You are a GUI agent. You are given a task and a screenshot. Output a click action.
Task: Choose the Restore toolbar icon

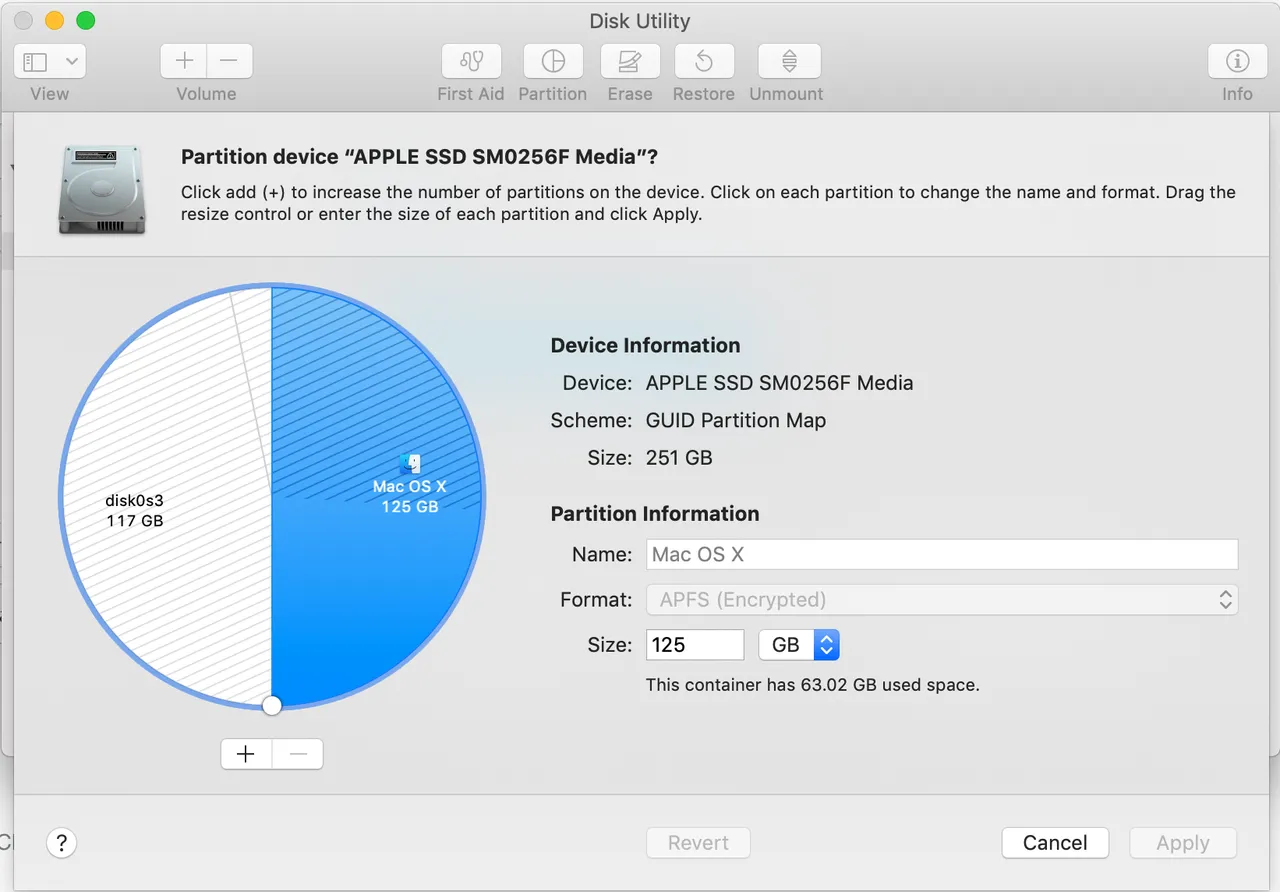click(704, 62)
